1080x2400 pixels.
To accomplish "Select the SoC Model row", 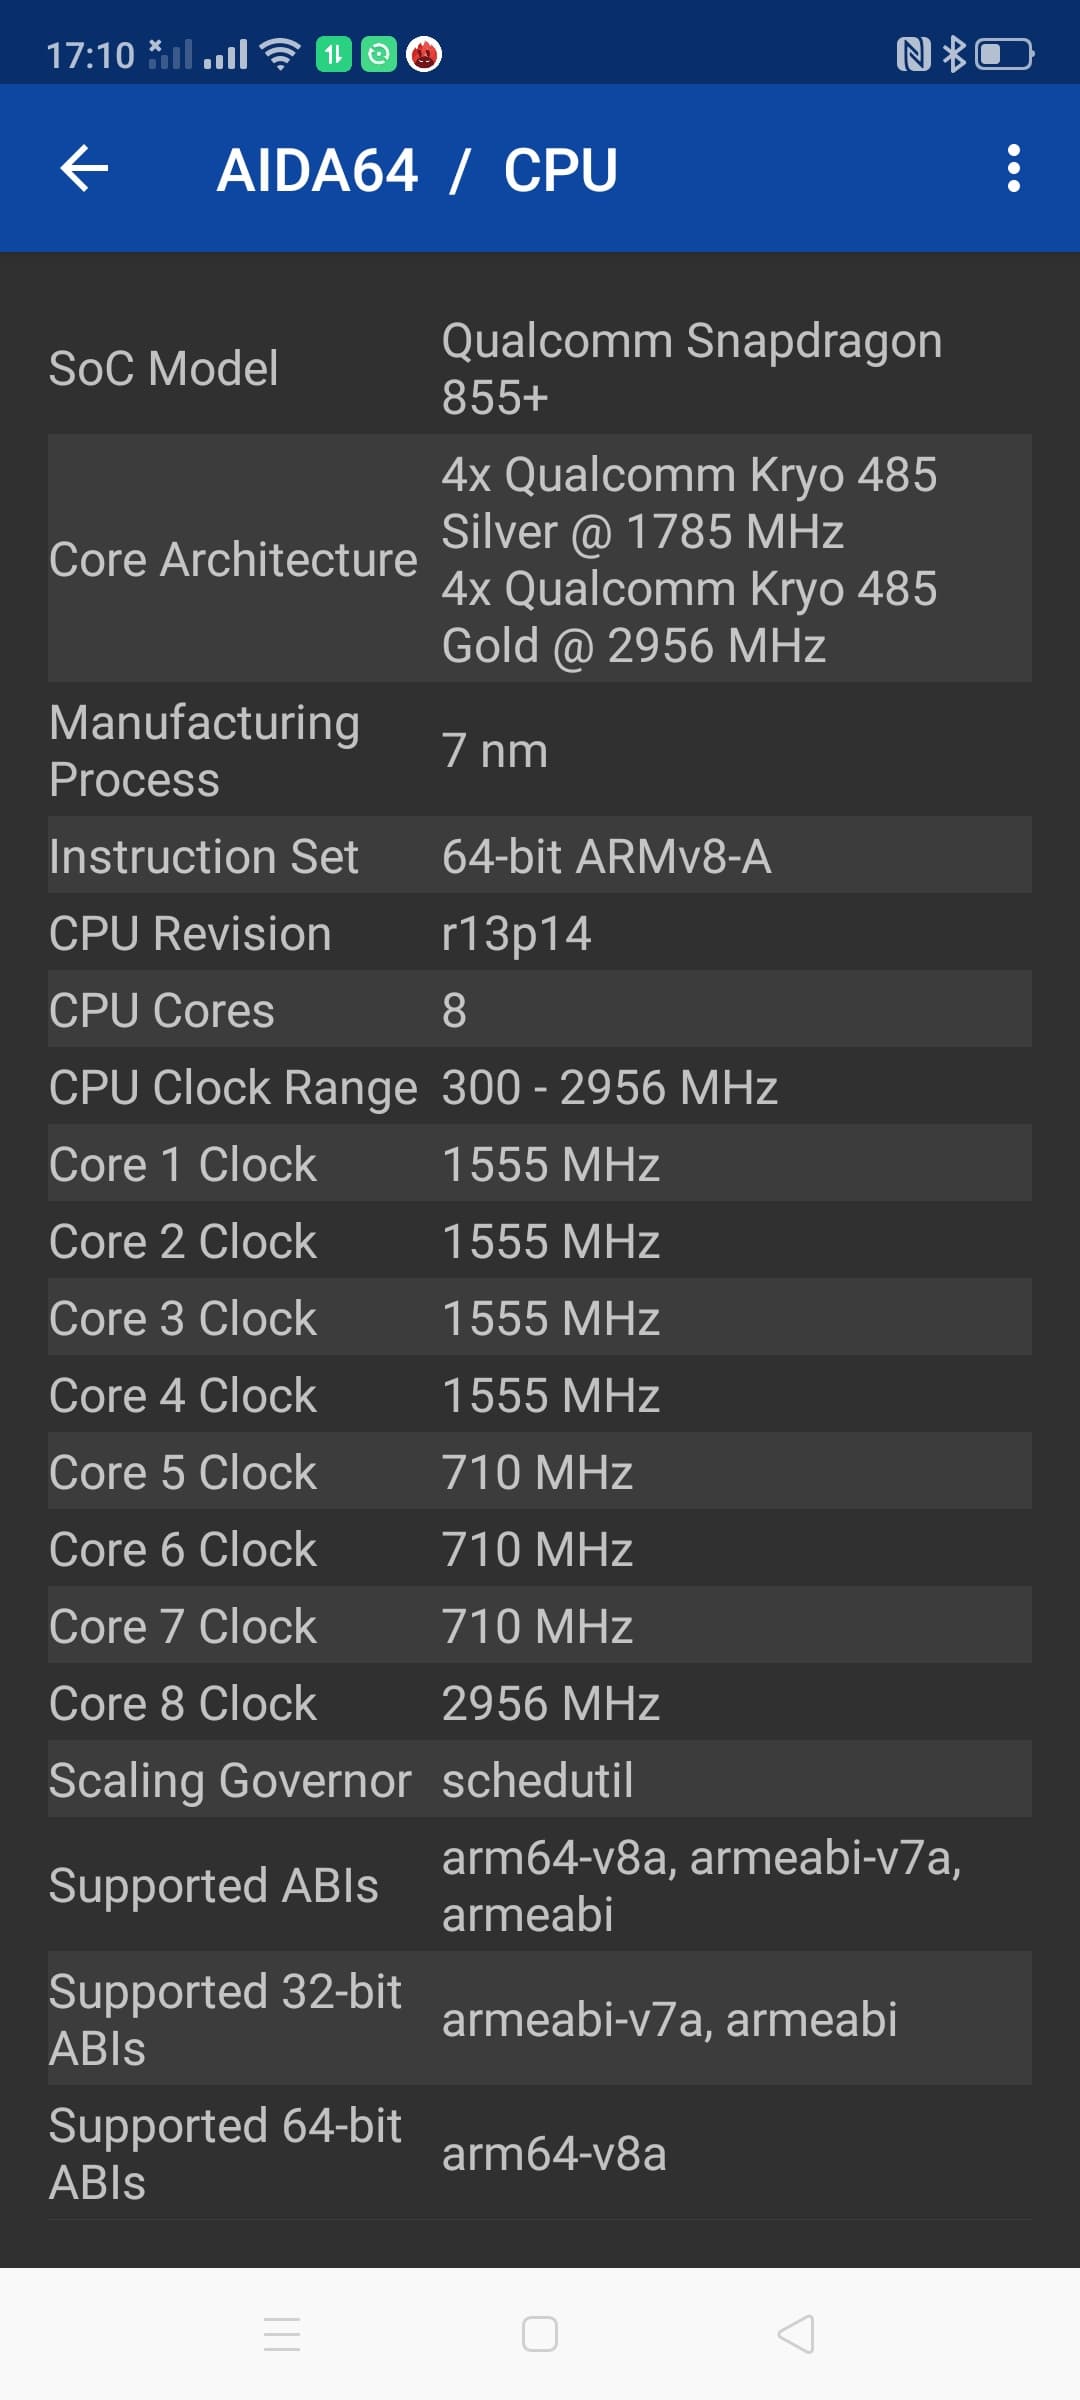I will (540, 368).
